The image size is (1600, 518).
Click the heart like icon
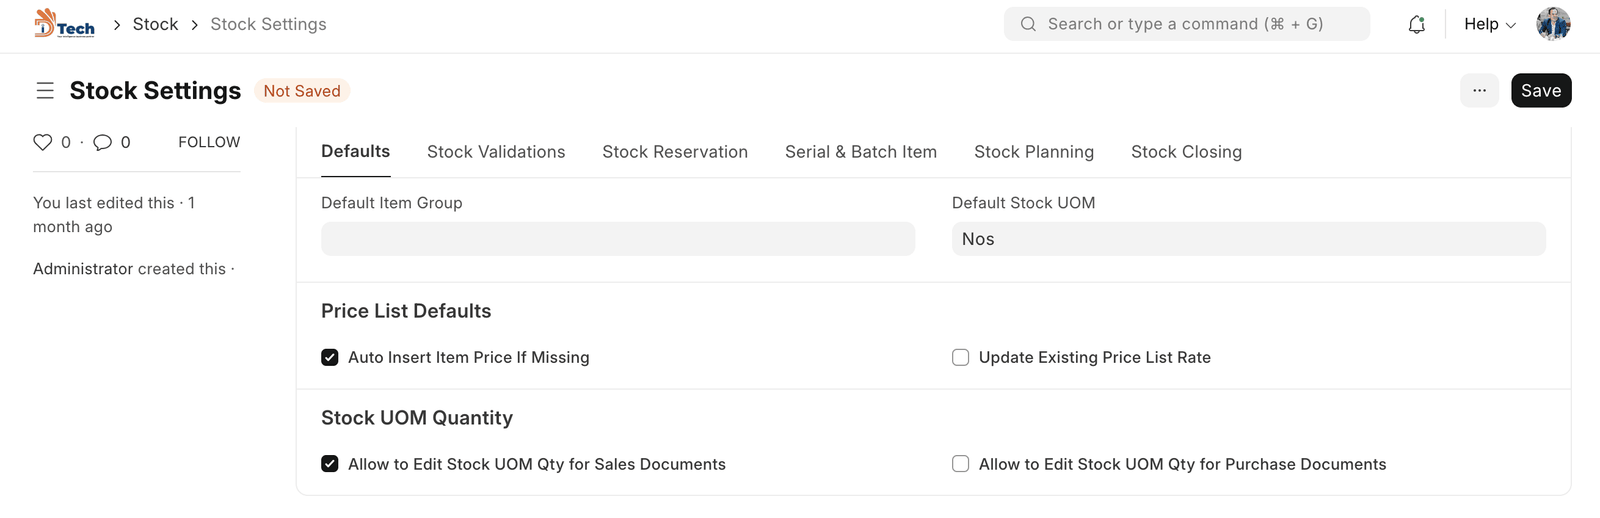pyautogui.click(x=43, y=142)
